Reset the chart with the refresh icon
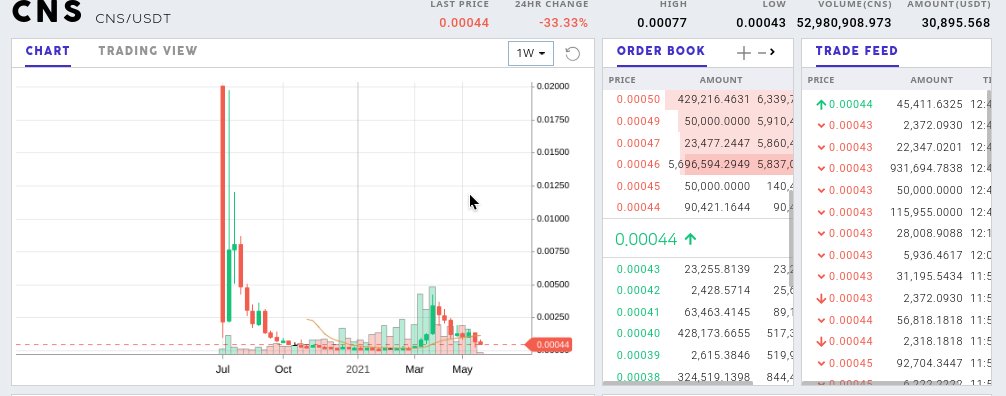 point(572,54)
